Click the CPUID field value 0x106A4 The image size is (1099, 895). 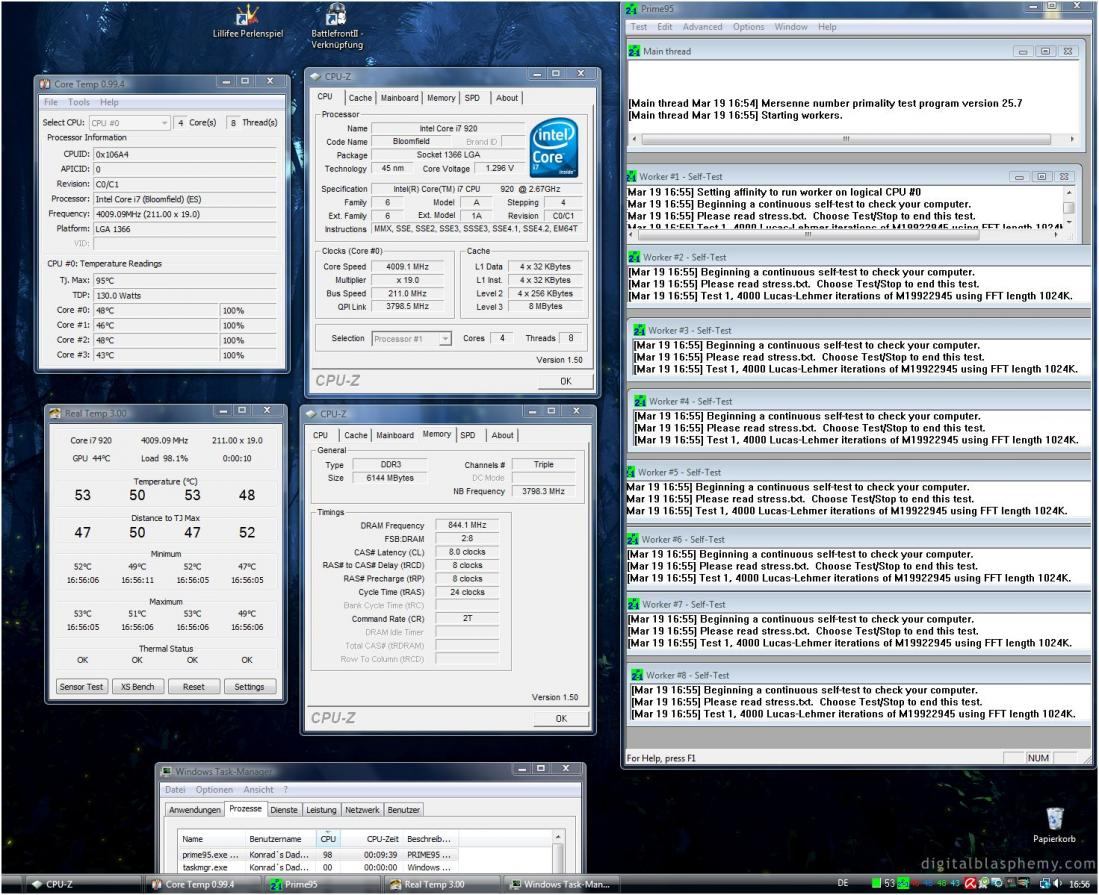tap(185, 154)
